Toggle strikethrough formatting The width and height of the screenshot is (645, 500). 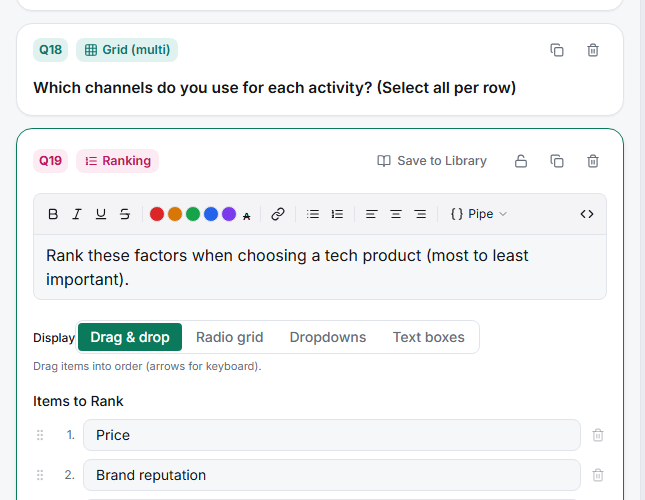pos(125,214)
